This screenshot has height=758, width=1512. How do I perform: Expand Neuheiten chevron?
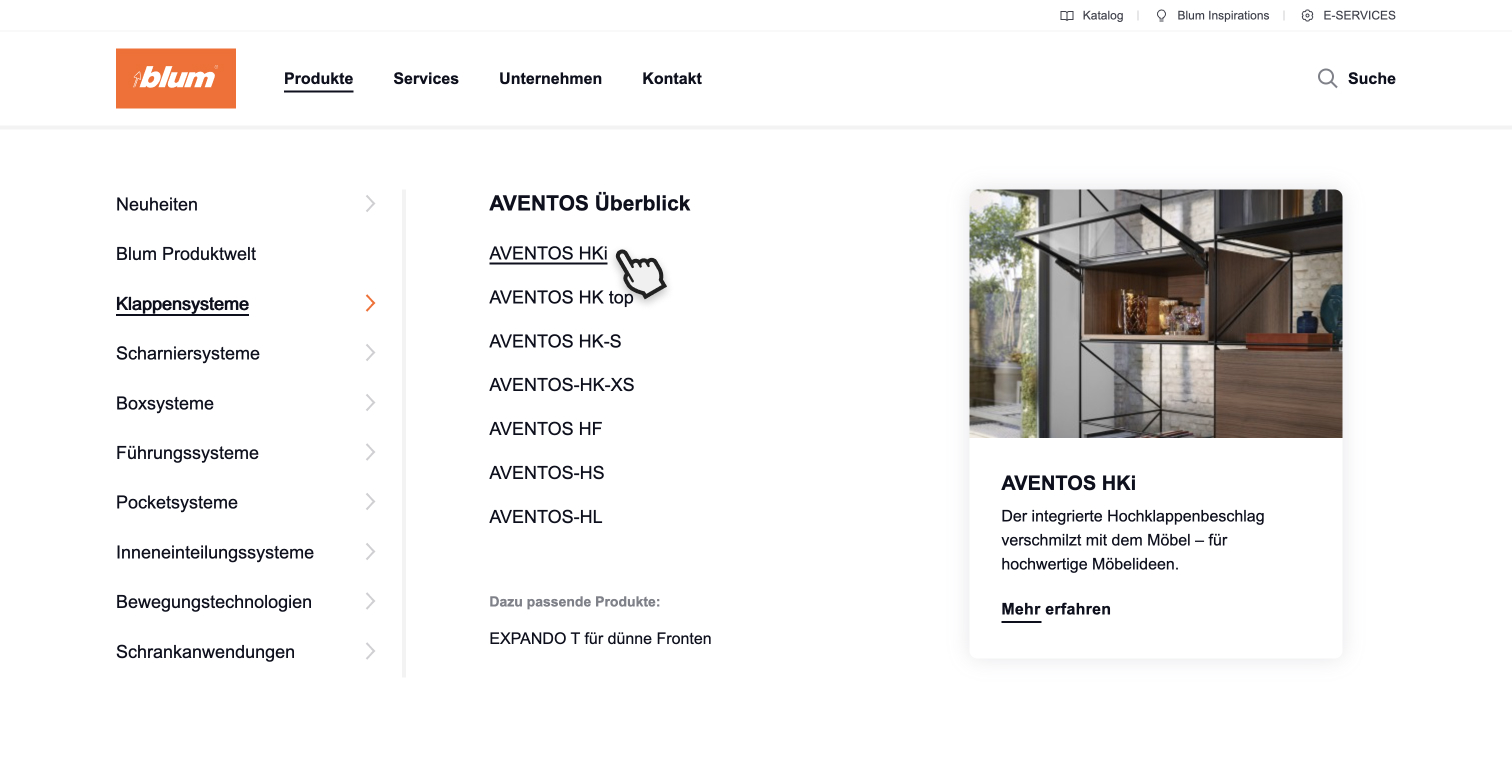pos(370,204)
